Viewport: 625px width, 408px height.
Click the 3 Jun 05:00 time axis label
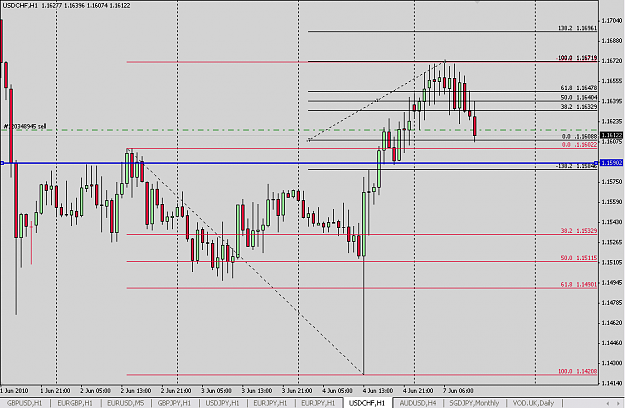tap(216, 390)
